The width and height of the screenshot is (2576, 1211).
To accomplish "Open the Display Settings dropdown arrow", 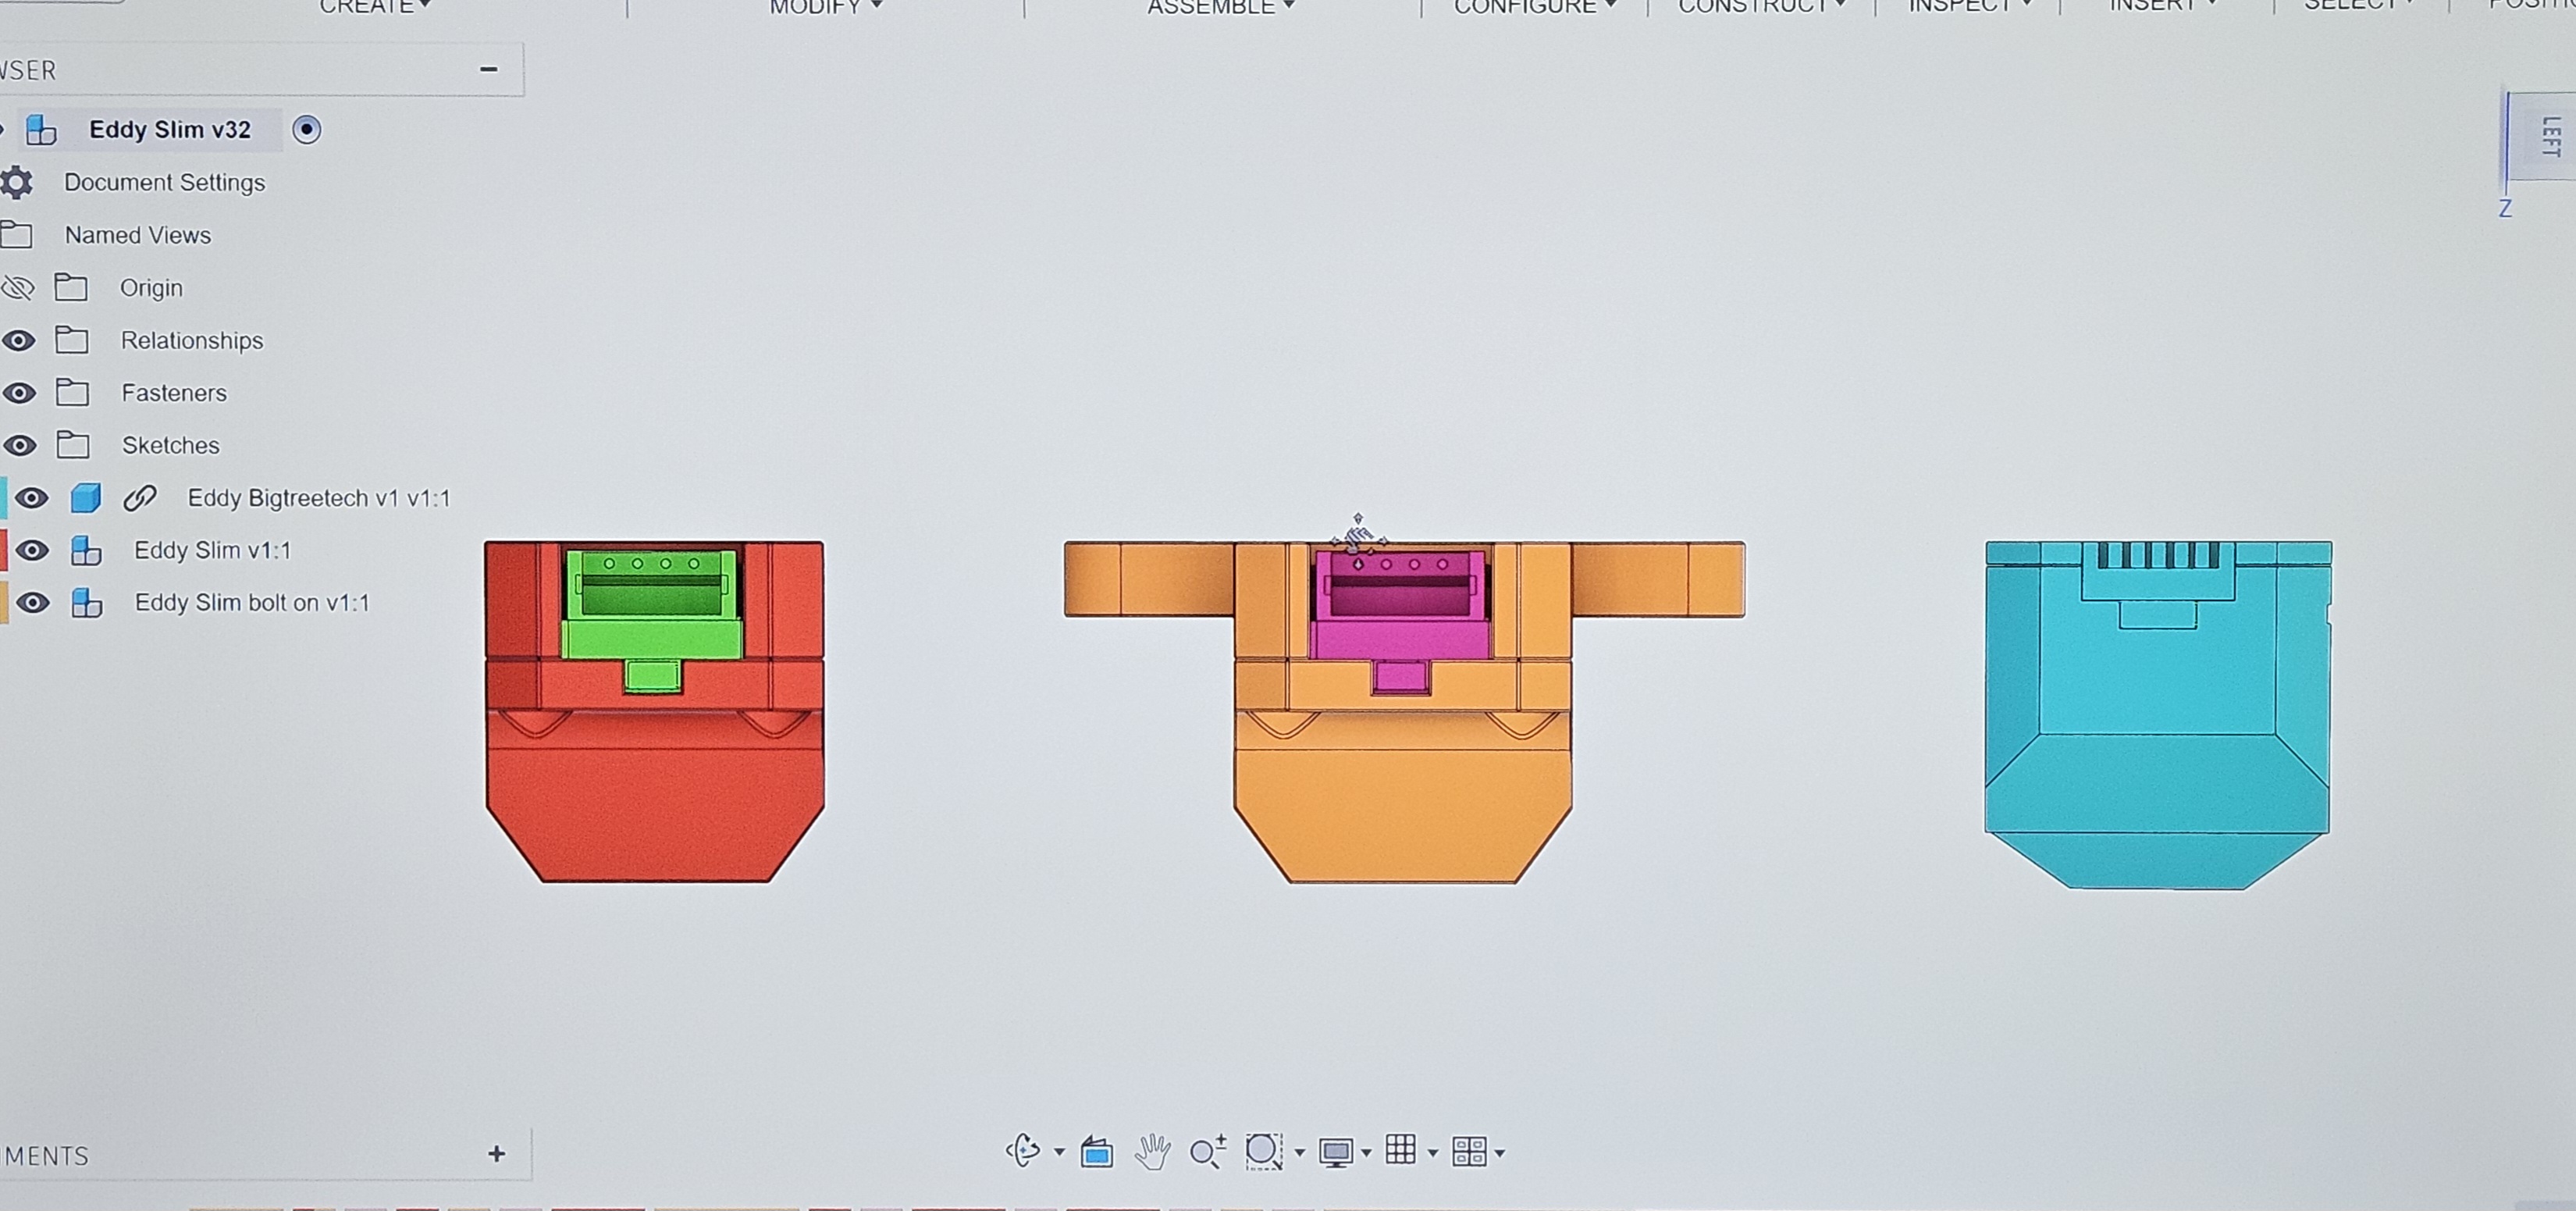I will click(x=1366, y=1154).
